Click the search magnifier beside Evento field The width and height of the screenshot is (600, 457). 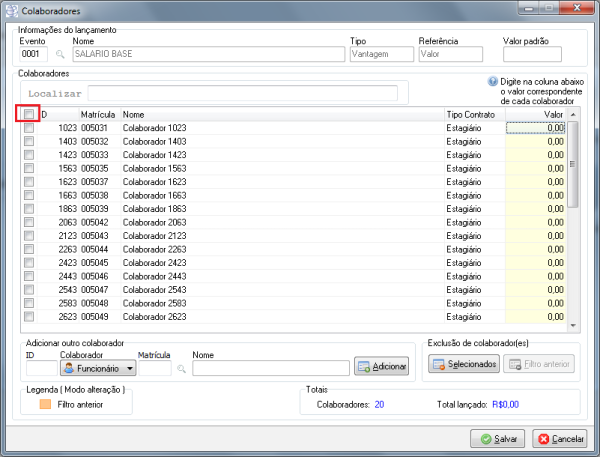58,56
